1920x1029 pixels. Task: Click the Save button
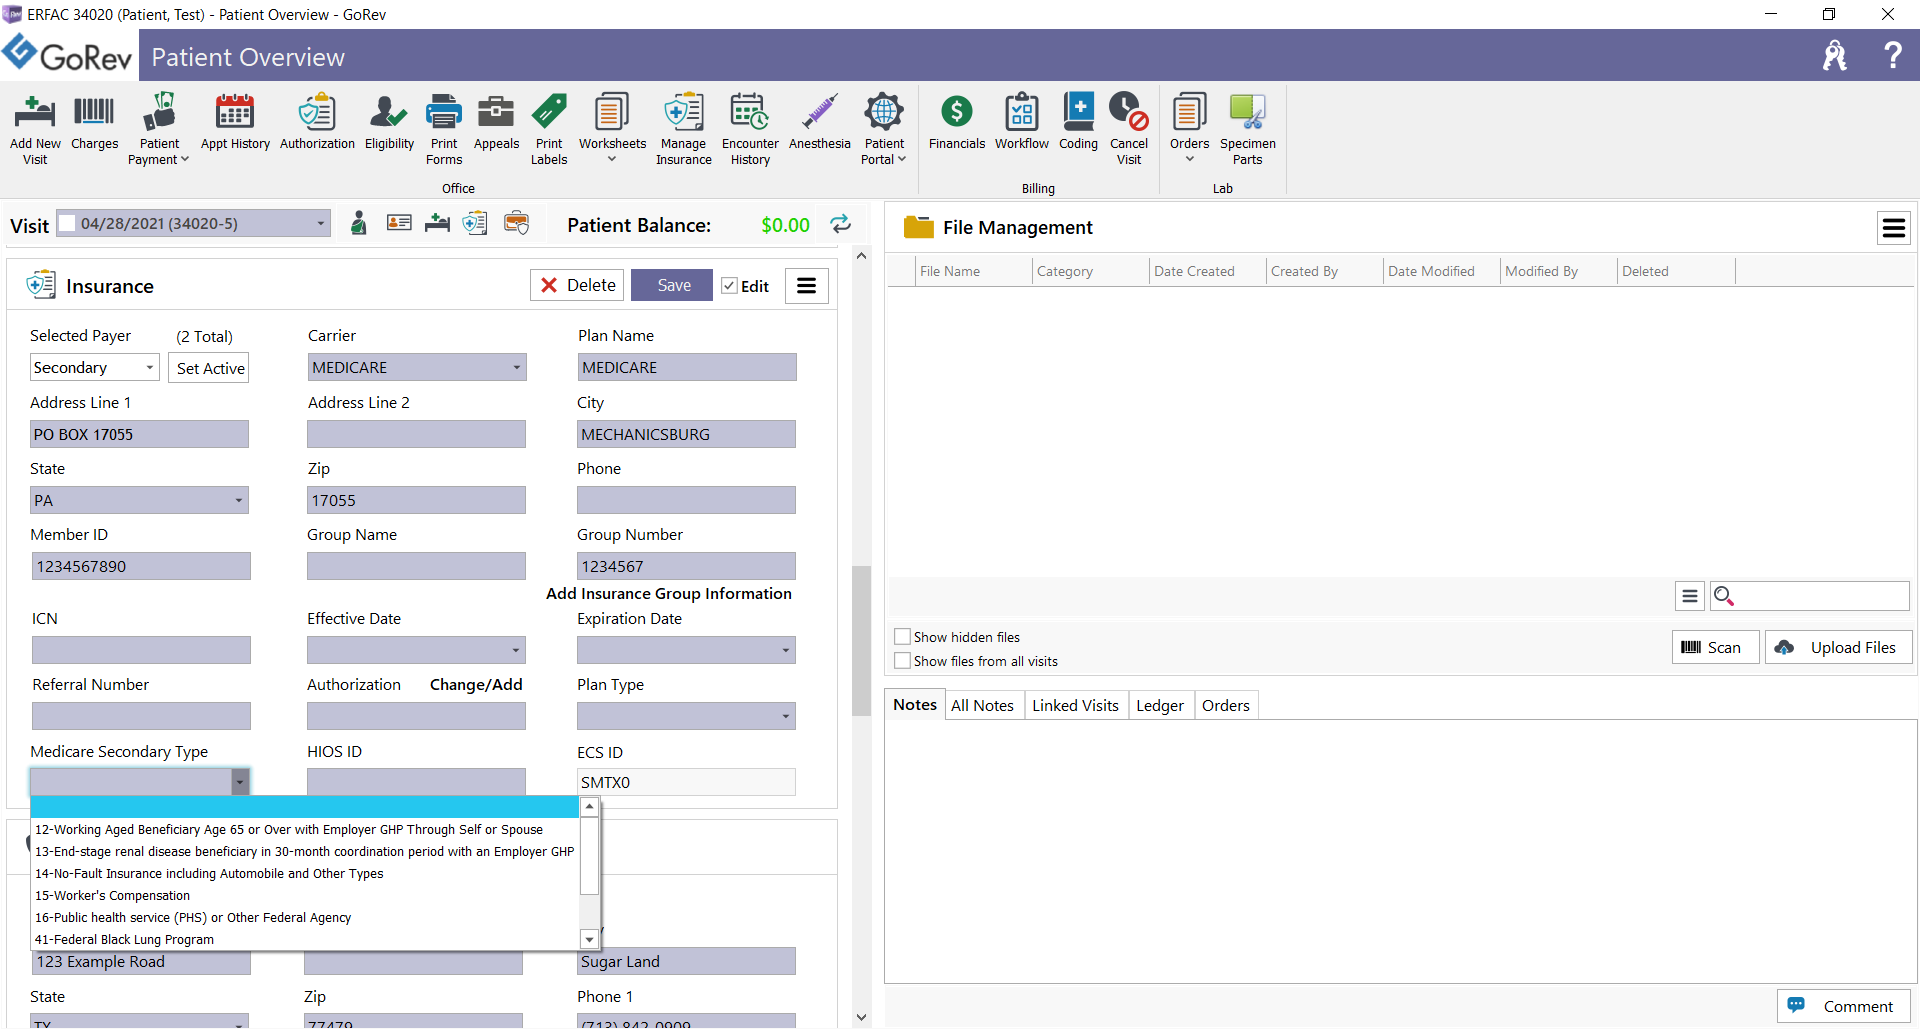point(672,286)
